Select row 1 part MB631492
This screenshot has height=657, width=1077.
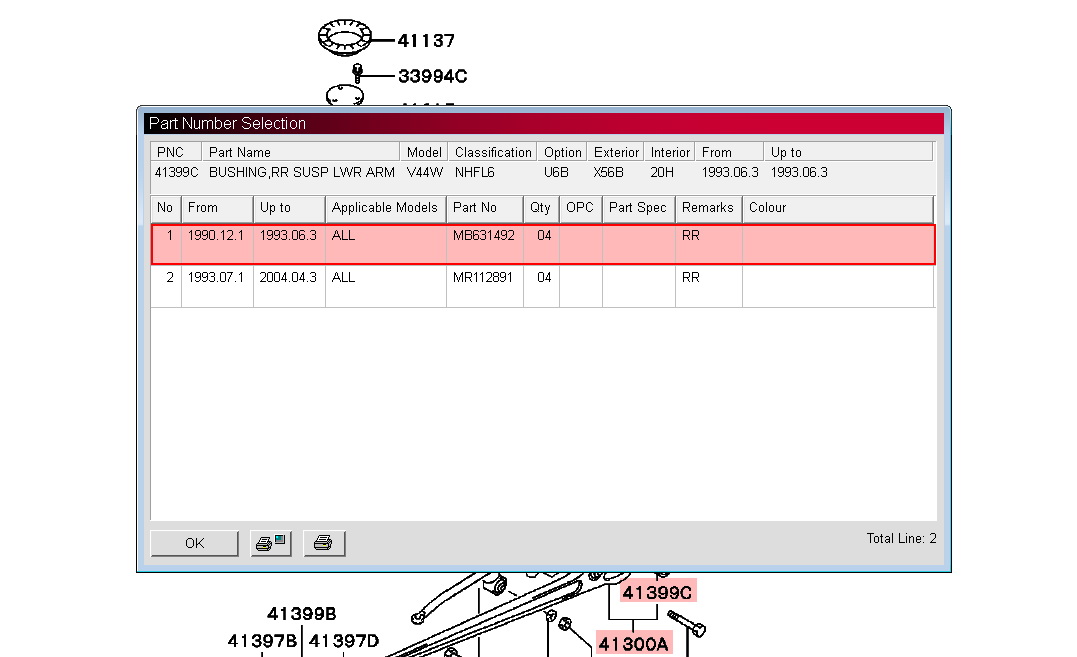(484, 236)
